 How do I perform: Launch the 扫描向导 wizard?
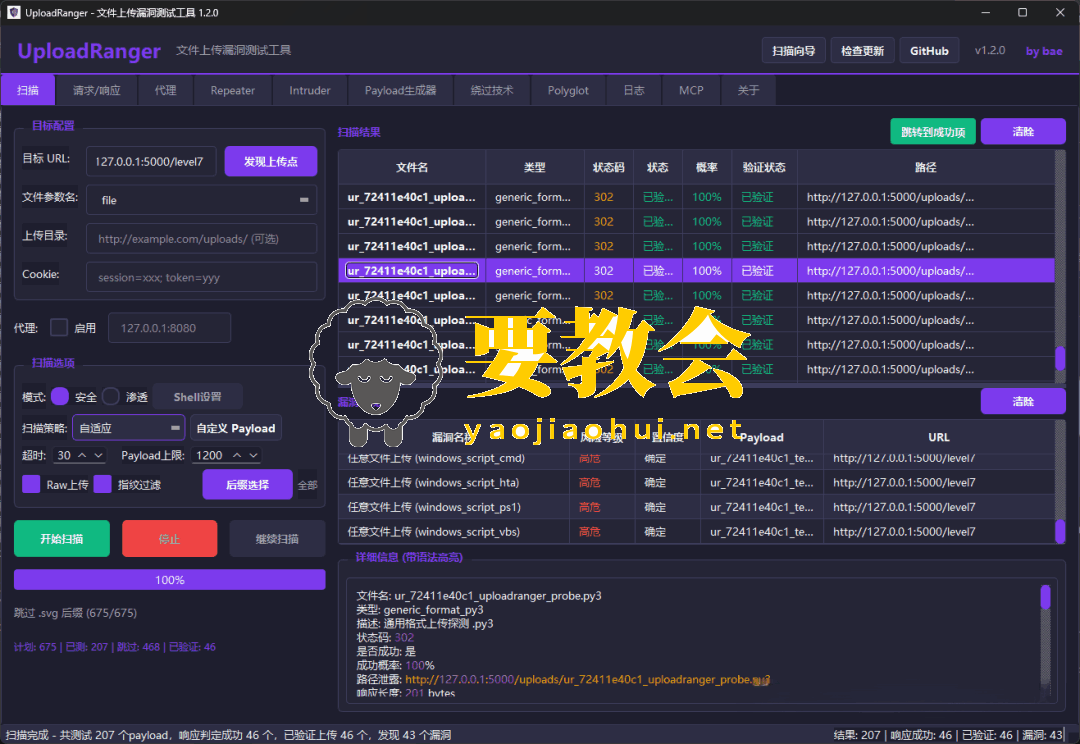(793, 50)
